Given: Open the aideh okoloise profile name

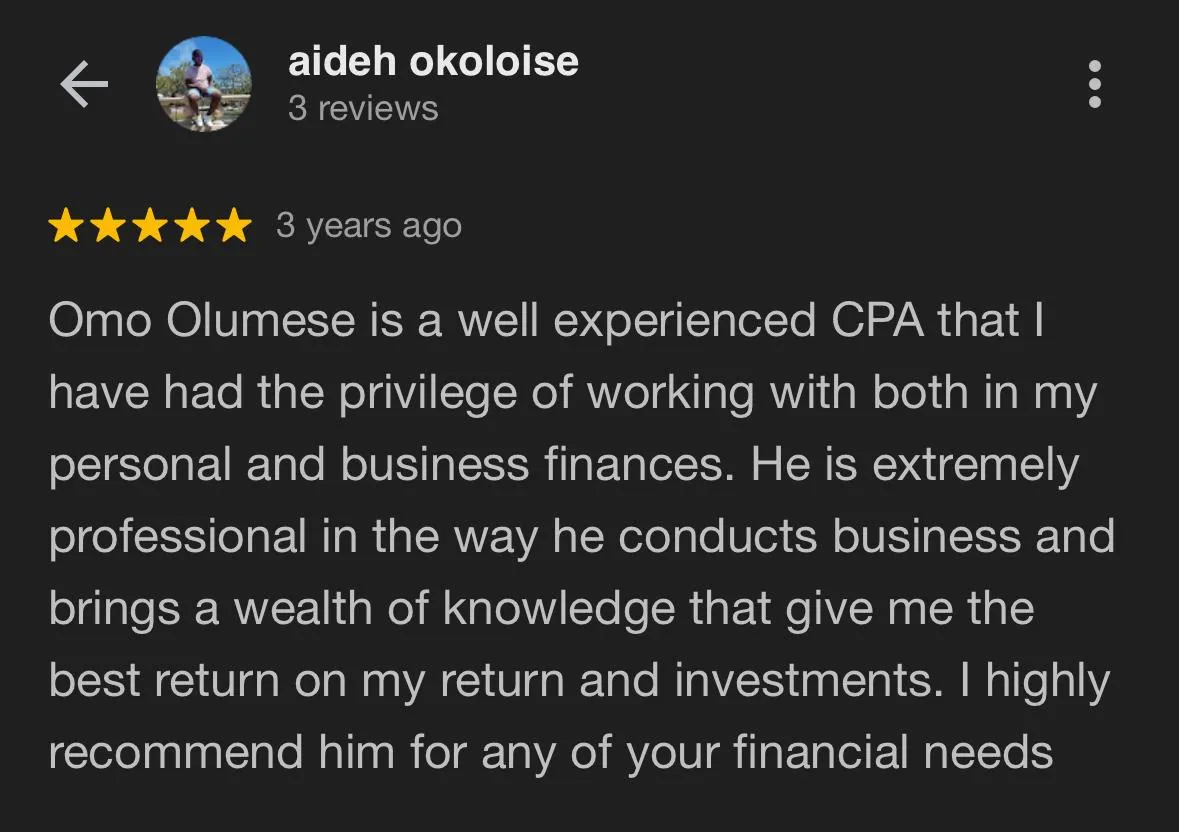Looking at the screenshot, I should point(433,61).
